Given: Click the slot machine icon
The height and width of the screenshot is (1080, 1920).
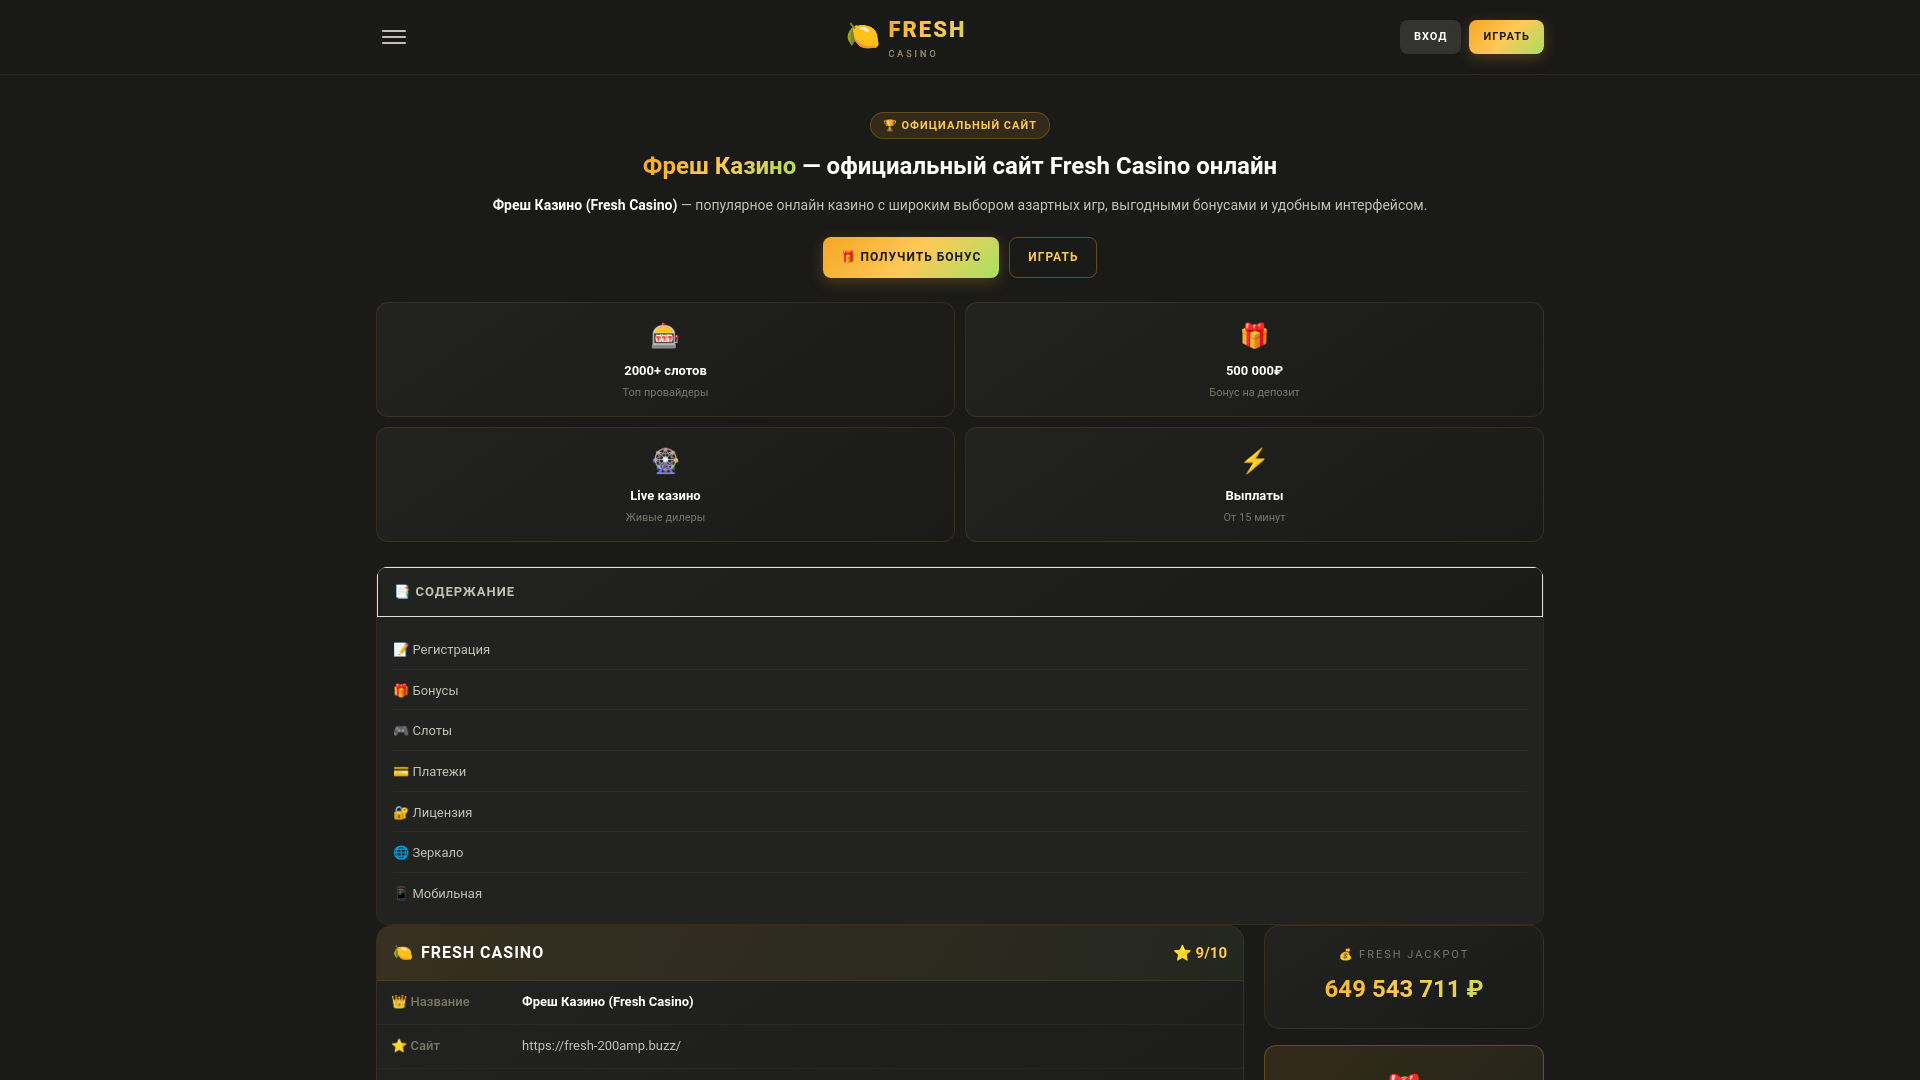Looking at the screenshot, I should click(665, 336).
